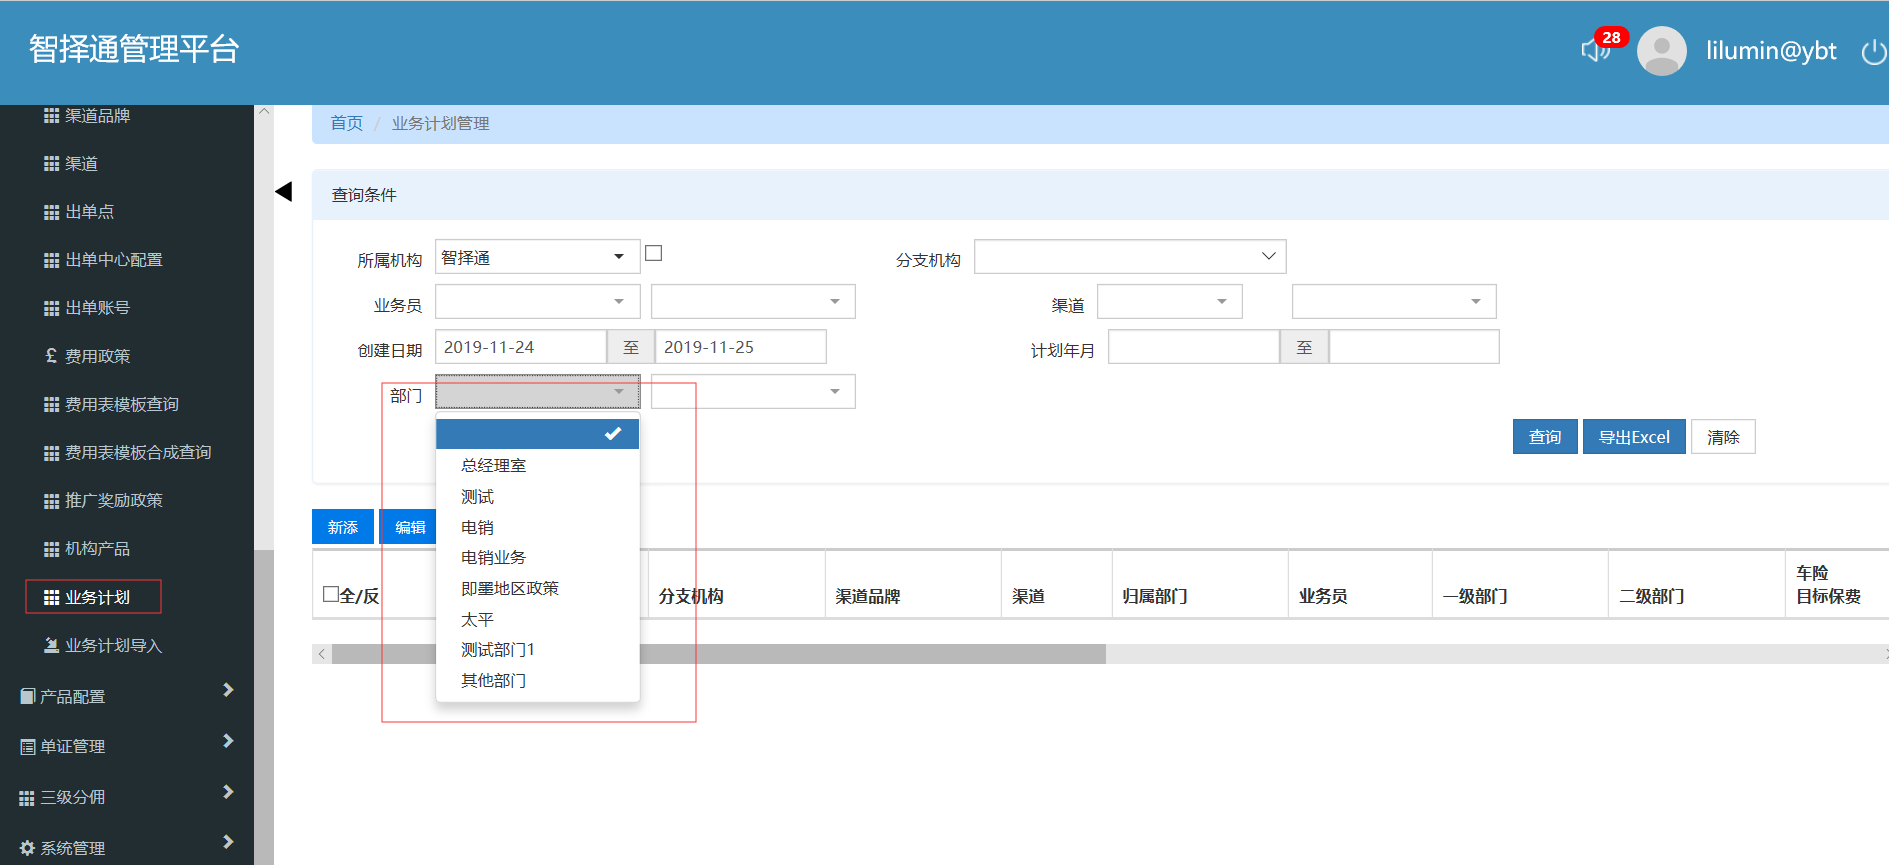The width and height of the screenshot is (1889, 865).
Task: Expand the 单证管理 menu chevron
Action: (x=228, y=741)
